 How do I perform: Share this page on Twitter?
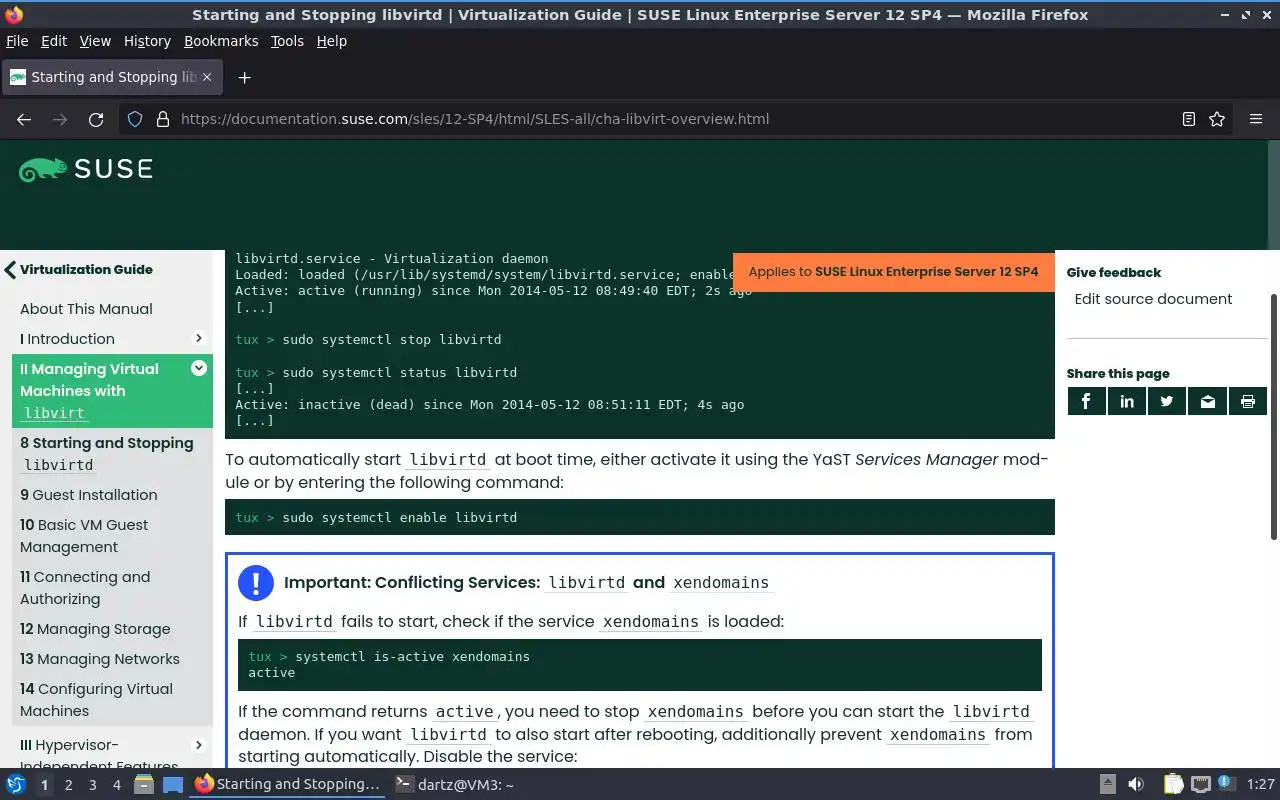click(x=1167, y=401)
